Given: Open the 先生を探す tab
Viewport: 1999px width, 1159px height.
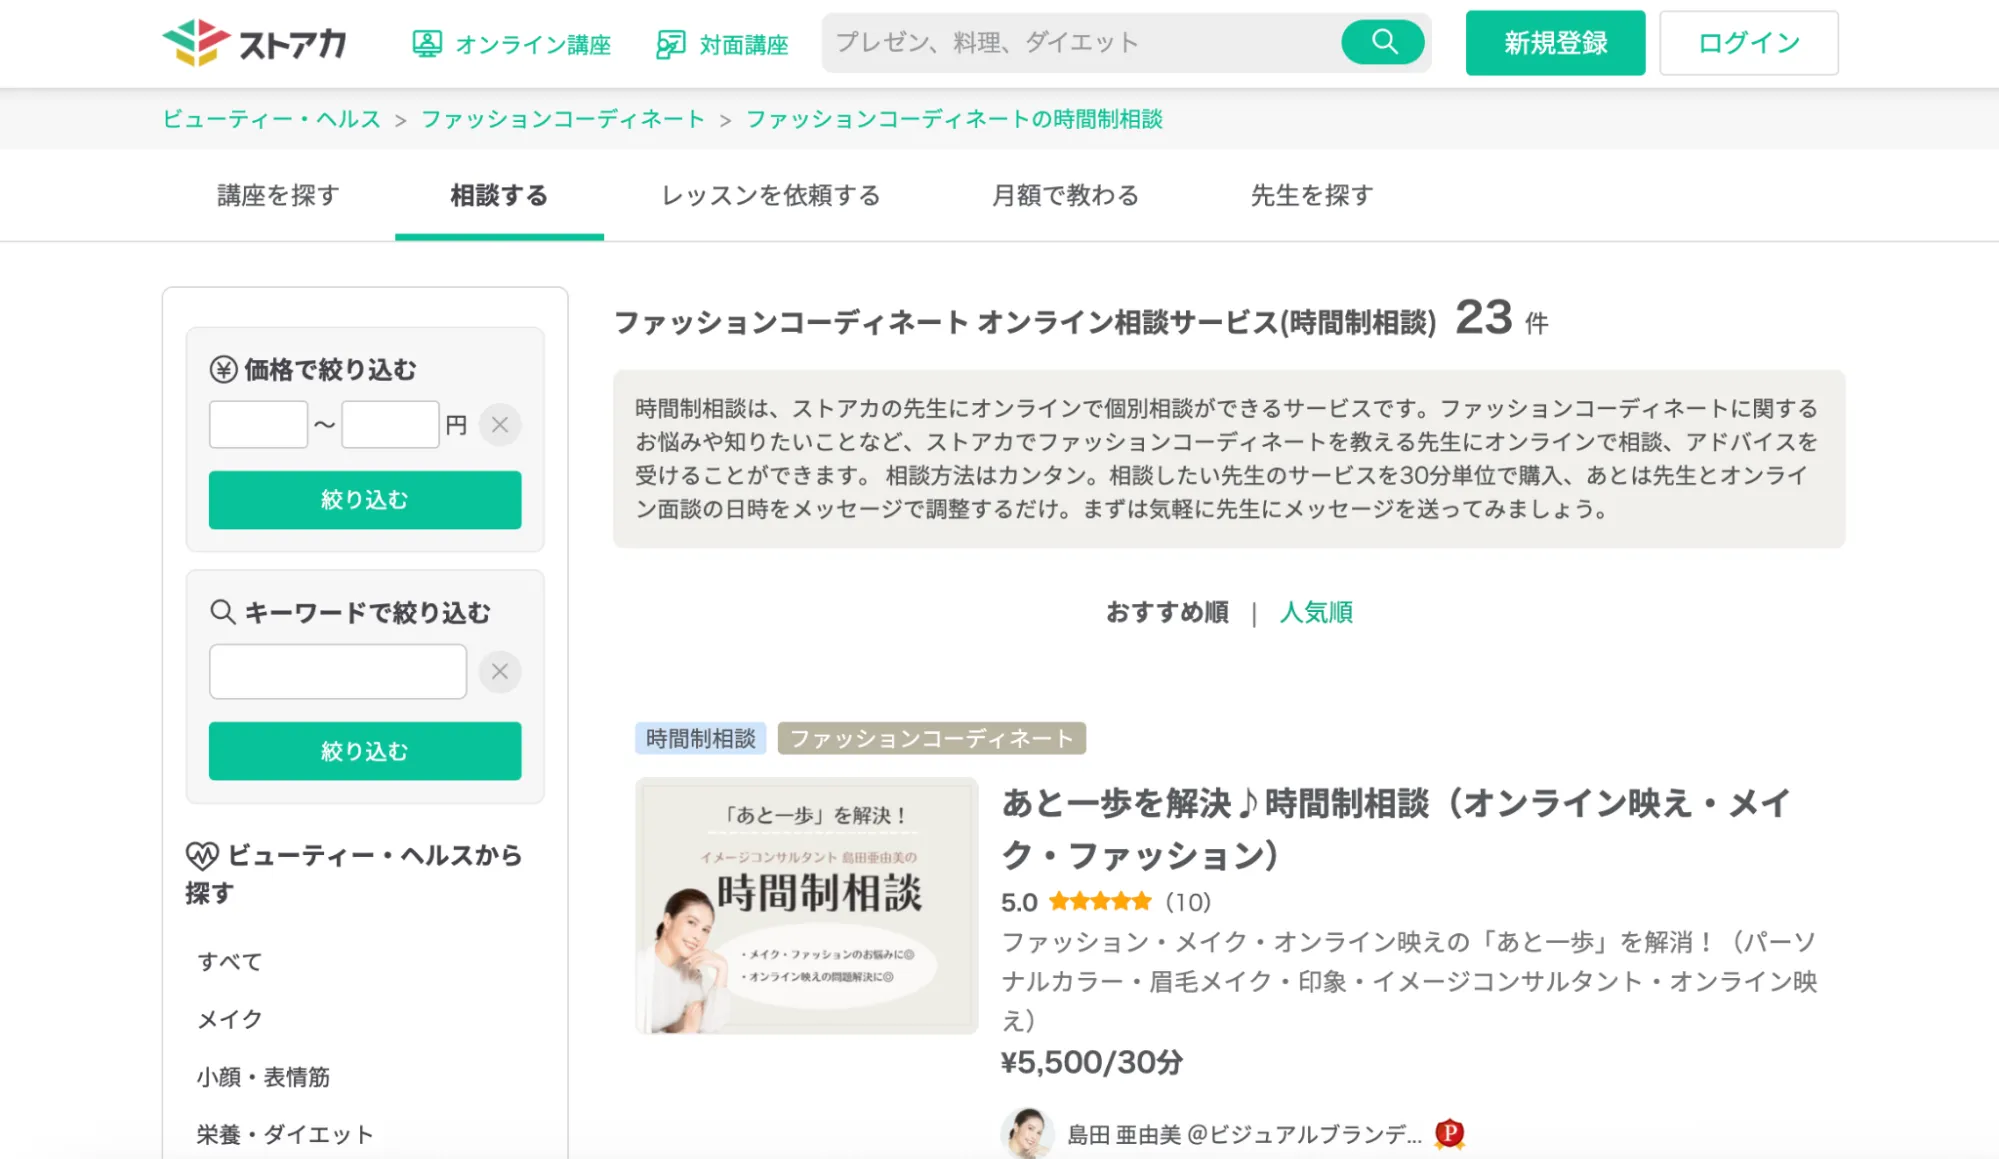Looking at the screenshot, I should point(1311,195).
